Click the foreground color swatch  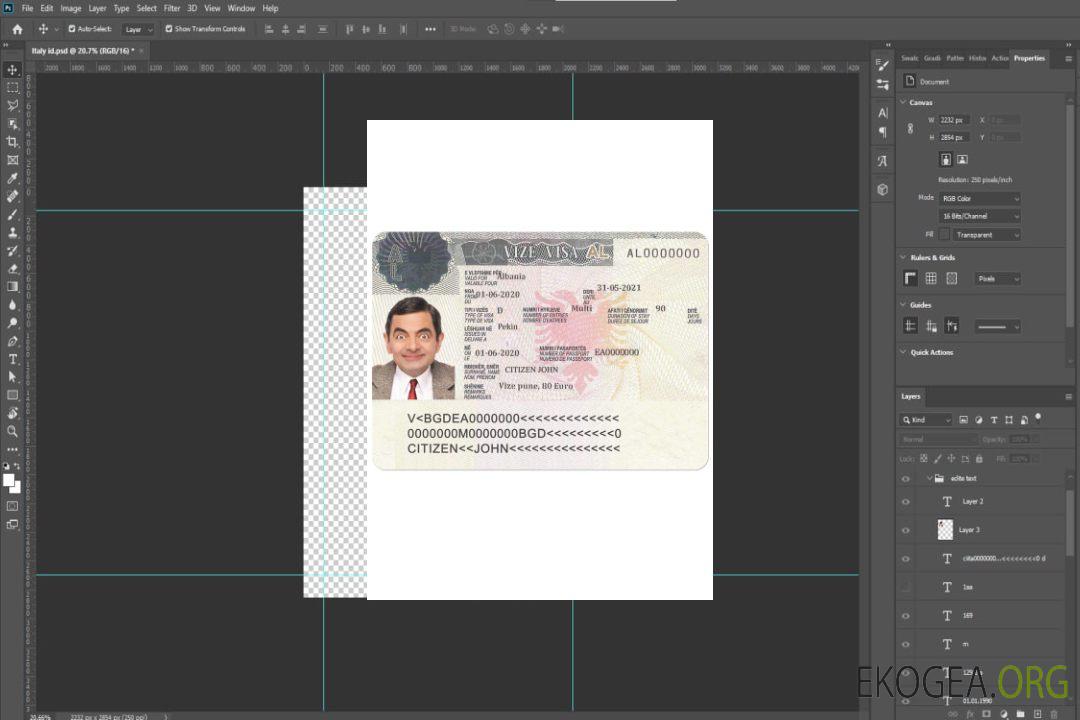[x=9, y=480]
